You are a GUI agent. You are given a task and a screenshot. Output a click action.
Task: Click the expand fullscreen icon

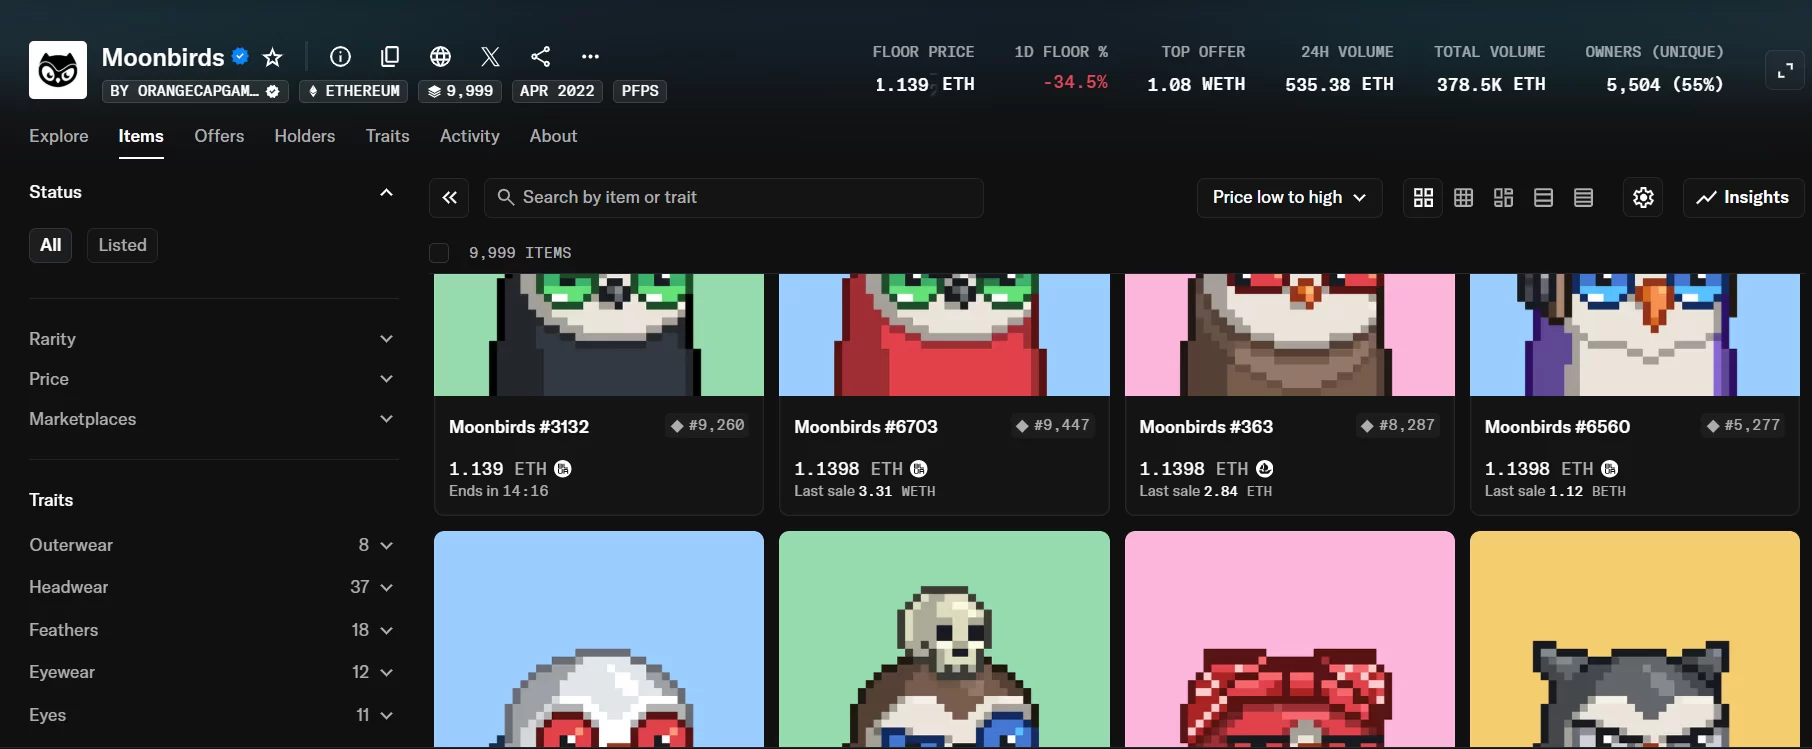coord(1785,70)
